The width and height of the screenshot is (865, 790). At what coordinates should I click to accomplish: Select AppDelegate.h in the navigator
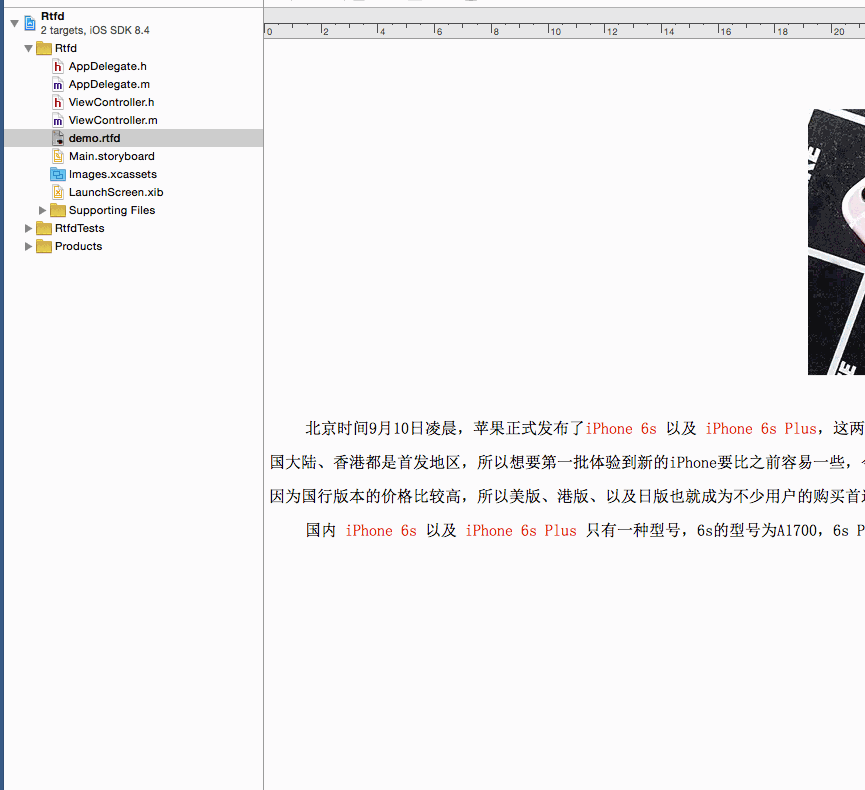[x=108, y=66]
